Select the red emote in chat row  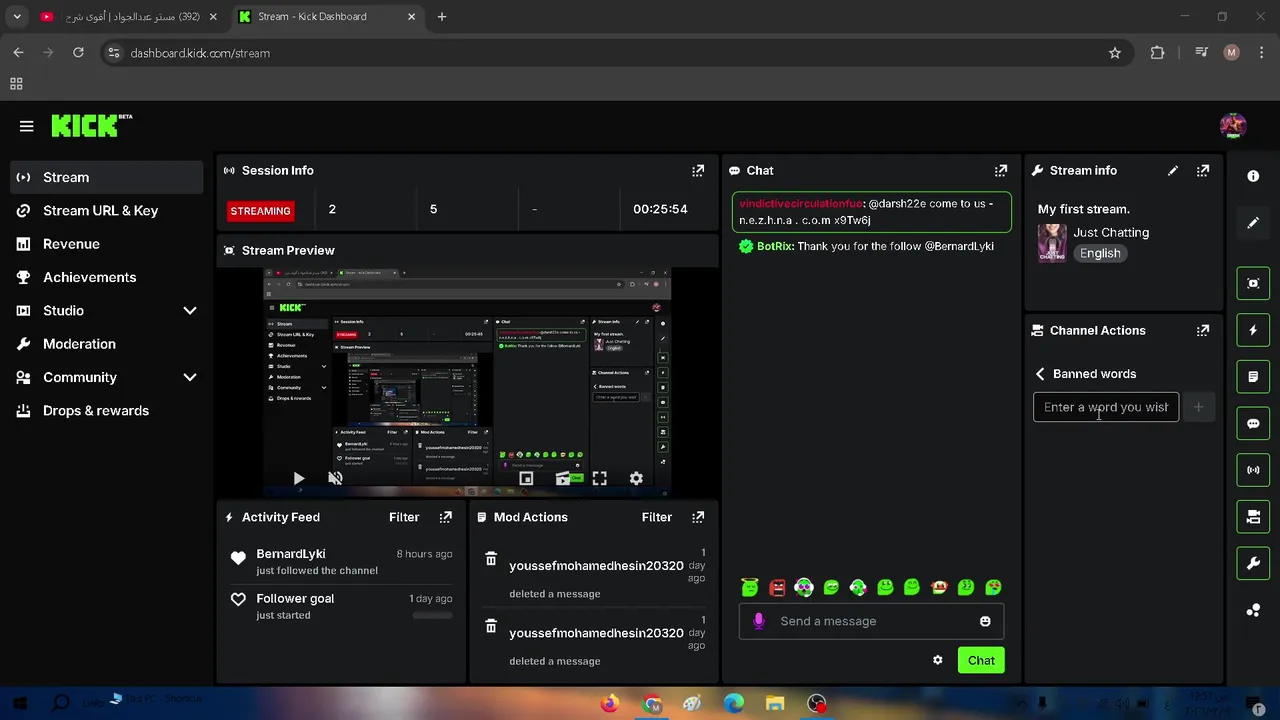[777, 588]
